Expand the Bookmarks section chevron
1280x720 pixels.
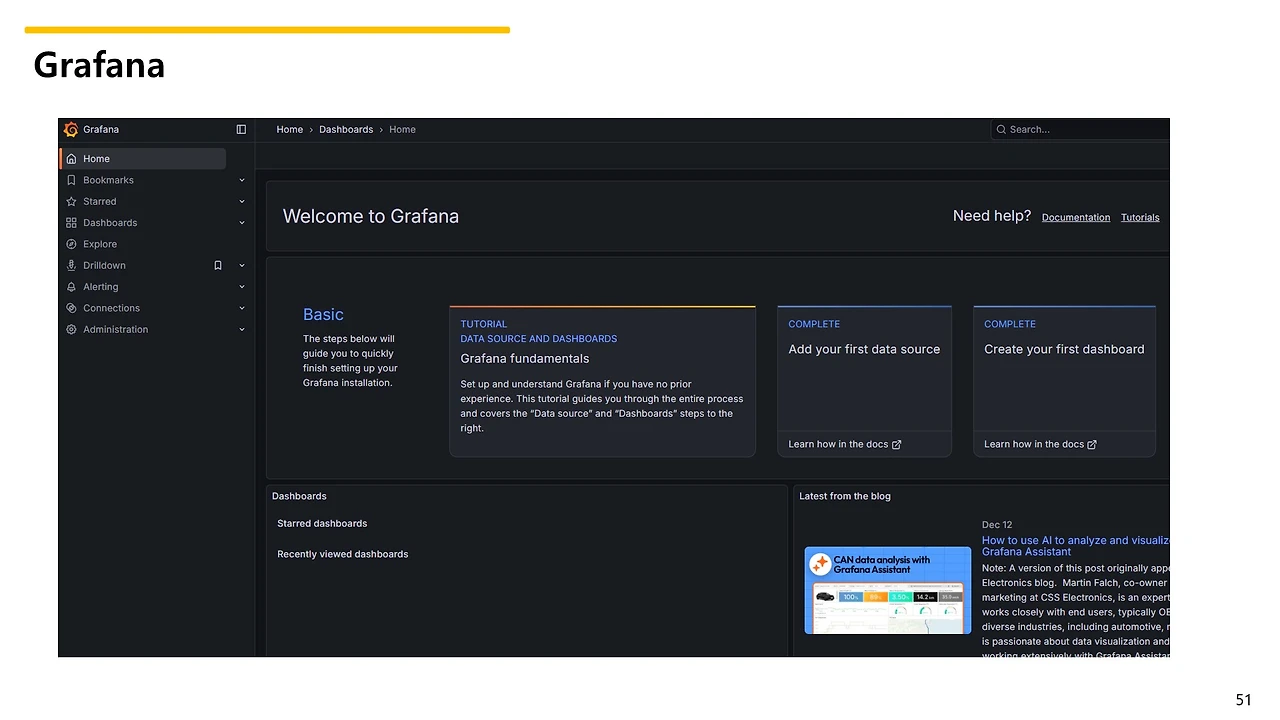[x=242, y=180]
